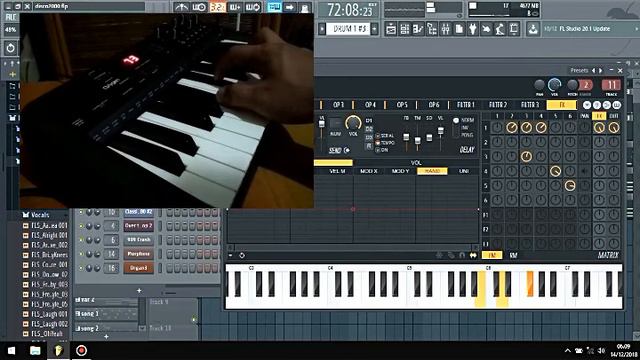Image resolution: width=640 pixels, height=360 pixels.
Task: Select the MOD X modulation tab
Action: [x=369, y=171]
